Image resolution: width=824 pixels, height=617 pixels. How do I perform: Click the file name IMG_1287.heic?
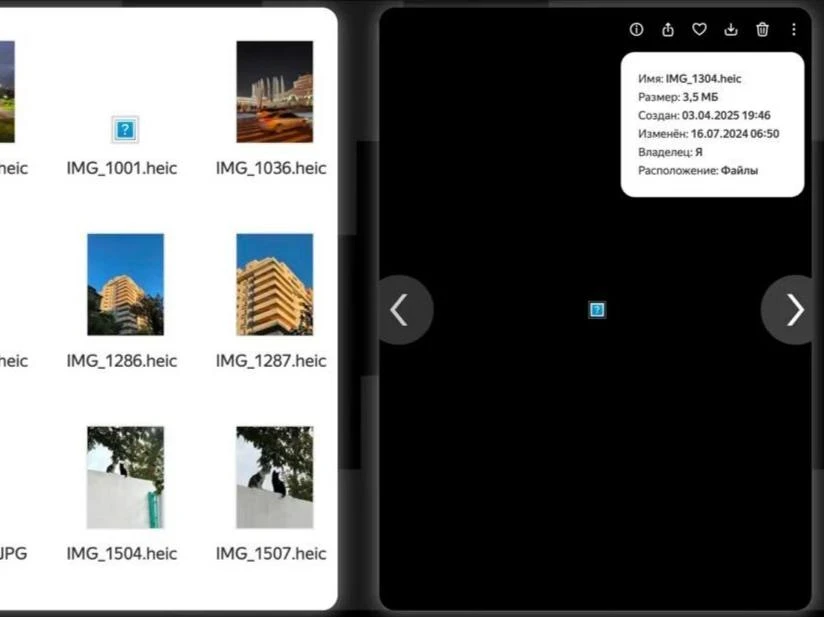pos(271,361)
